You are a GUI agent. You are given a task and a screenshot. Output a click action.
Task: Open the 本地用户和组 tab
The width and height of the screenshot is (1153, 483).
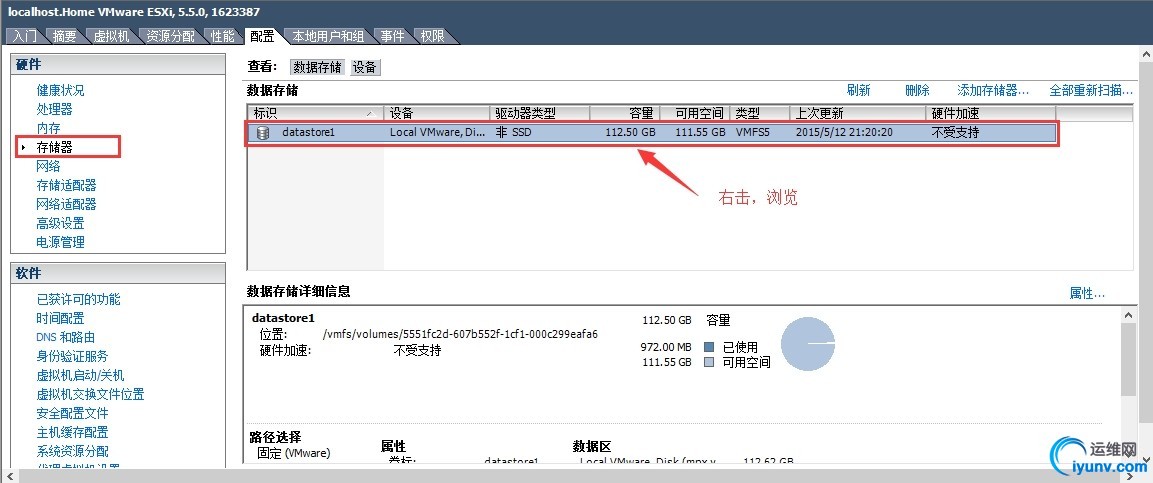click(328, 36)
